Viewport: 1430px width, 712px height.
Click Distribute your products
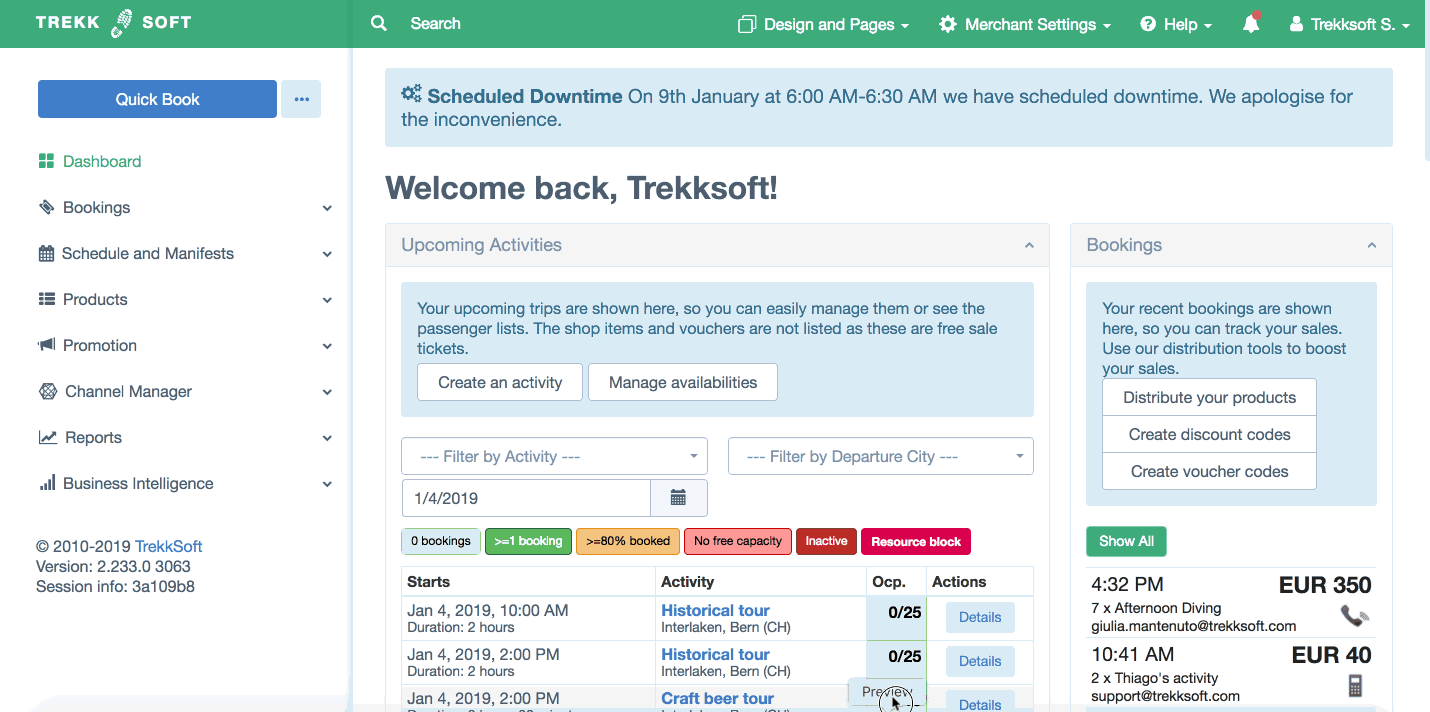tap(1209, 397)
